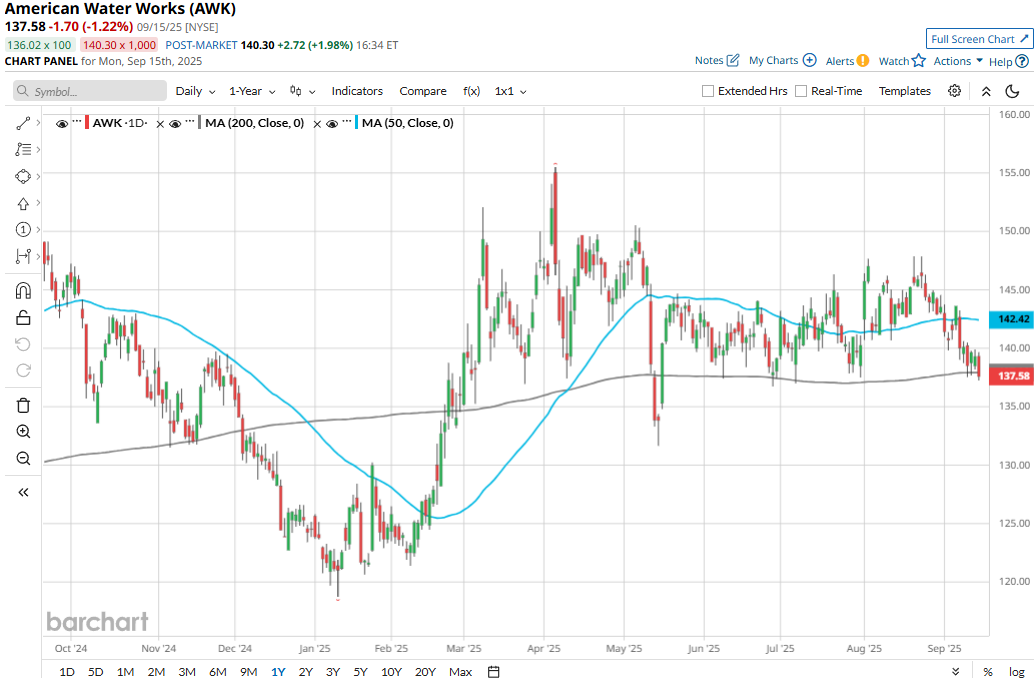Image resolution: width=1035 pixels, height=678 pixels.
Task: Open the Notes editor
Action: [717, 60]
